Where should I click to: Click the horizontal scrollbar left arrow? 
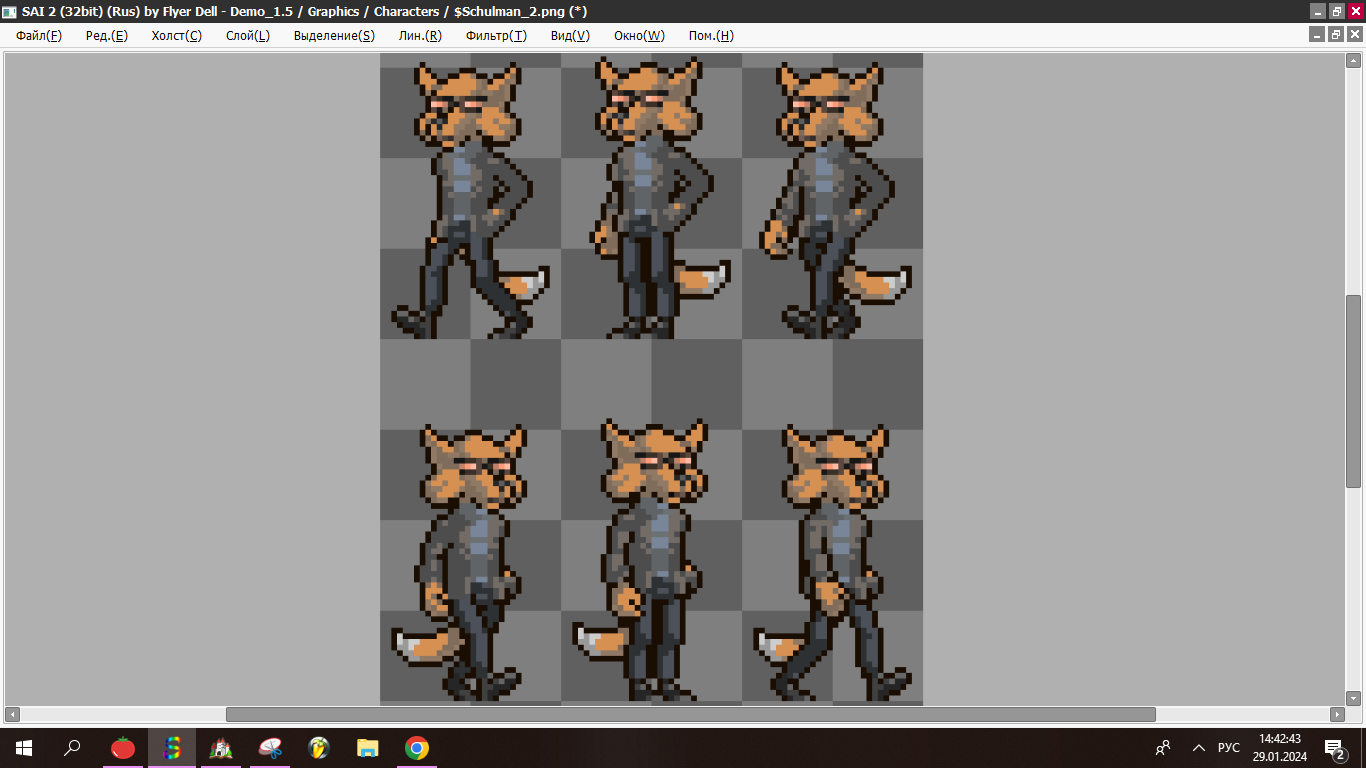[12, 715]
